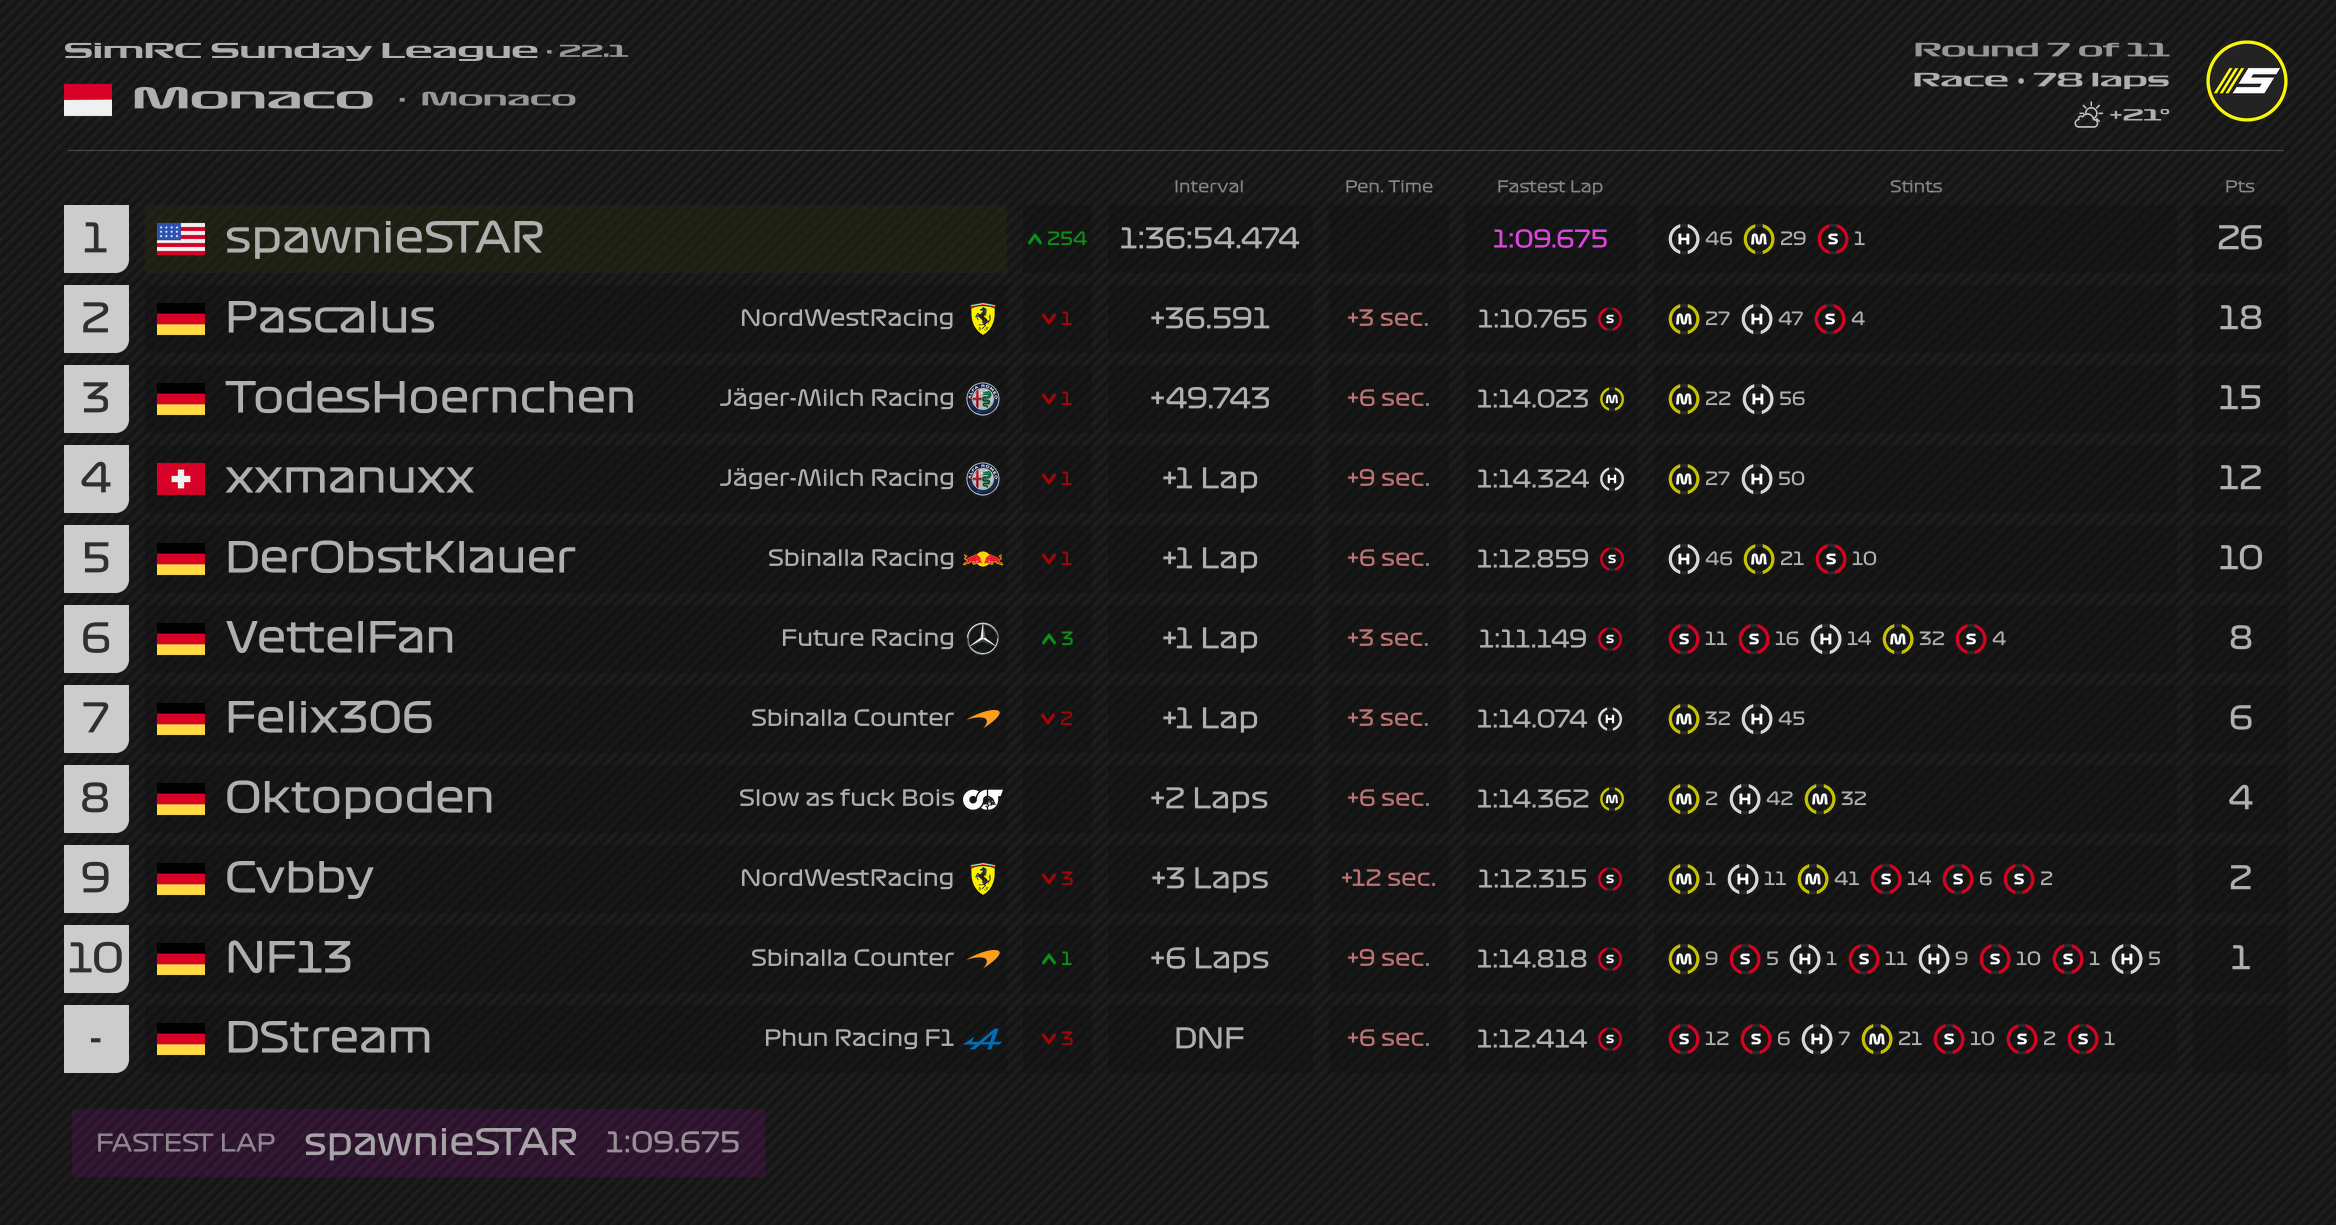Click Oktopoden's AlphaTauri team logo

pos(983,798)
